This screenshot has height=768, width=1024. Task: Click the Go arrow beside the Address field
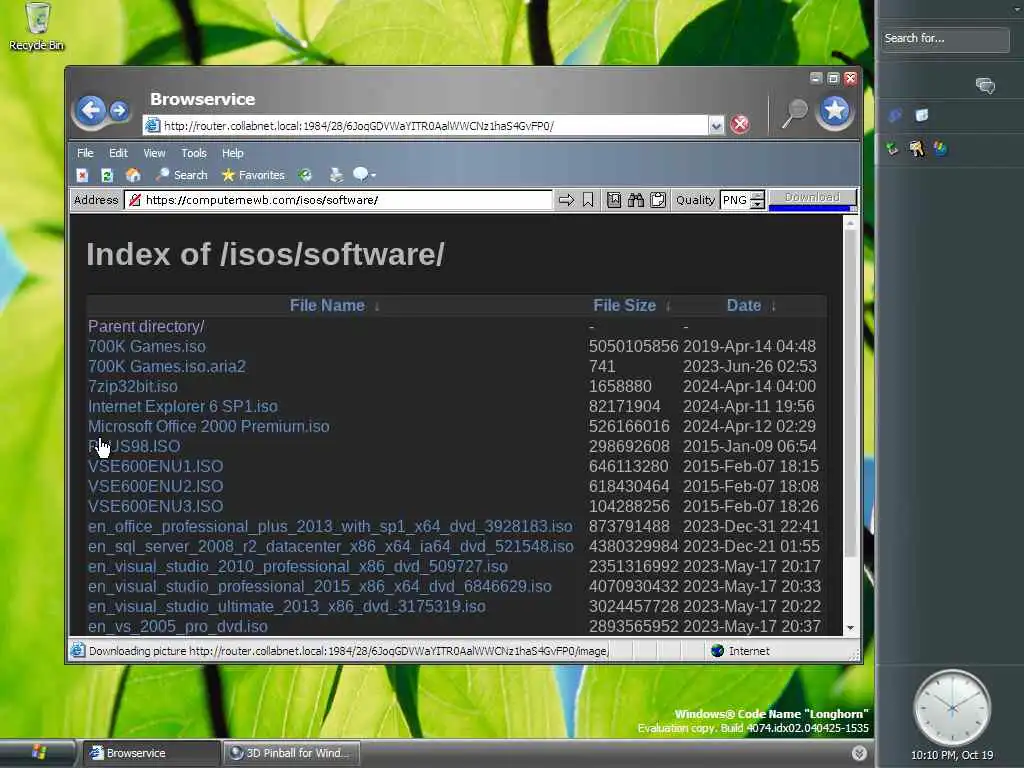pos(566,200)
